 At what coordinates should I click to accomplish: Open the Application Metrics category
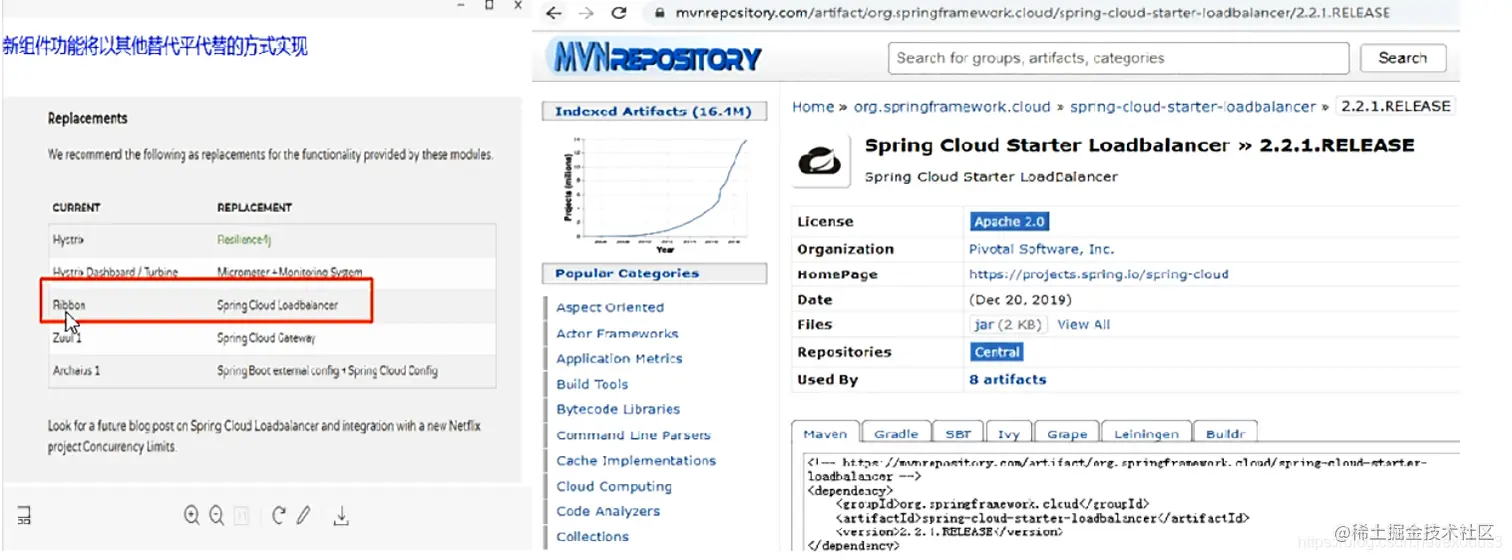point(619,359)
